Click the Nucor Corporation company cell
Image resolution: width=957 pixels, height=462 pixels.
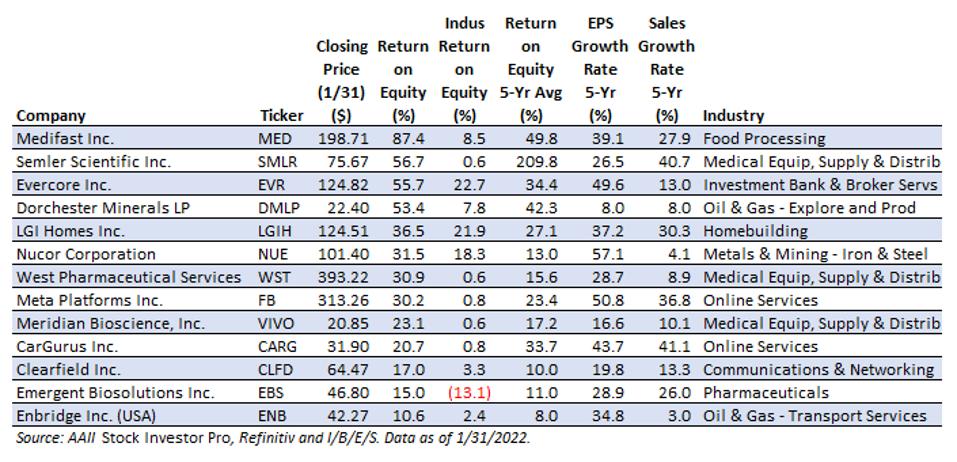pyautogui.click(x=86, y=254)
